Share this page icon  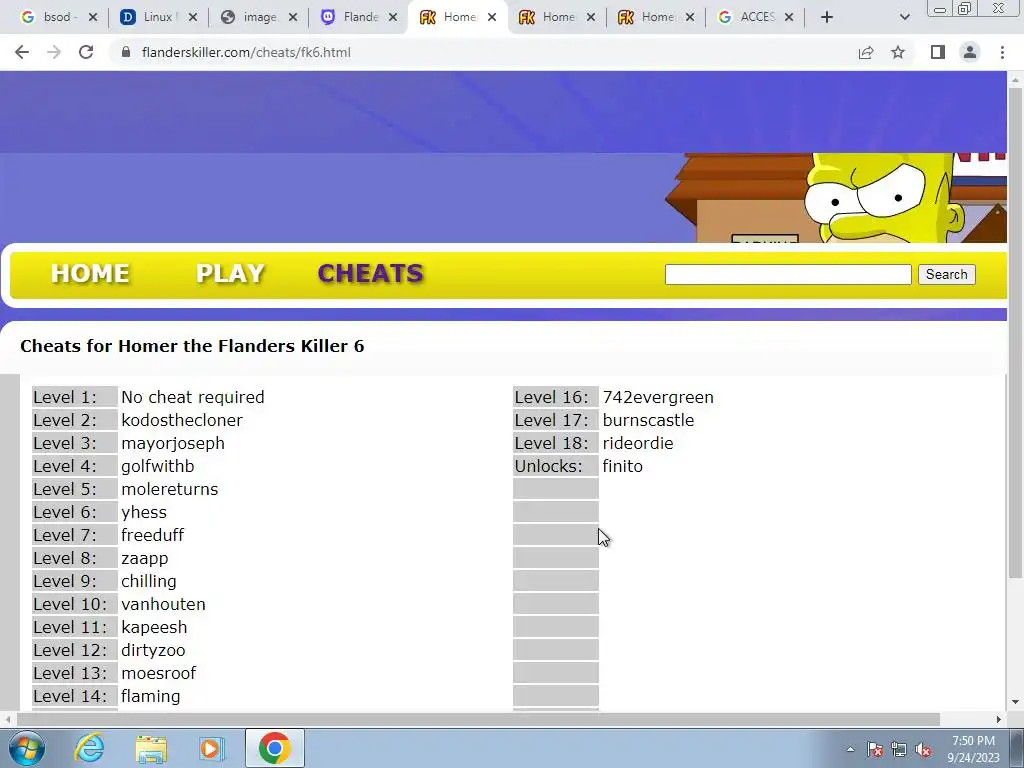point(866,52)
